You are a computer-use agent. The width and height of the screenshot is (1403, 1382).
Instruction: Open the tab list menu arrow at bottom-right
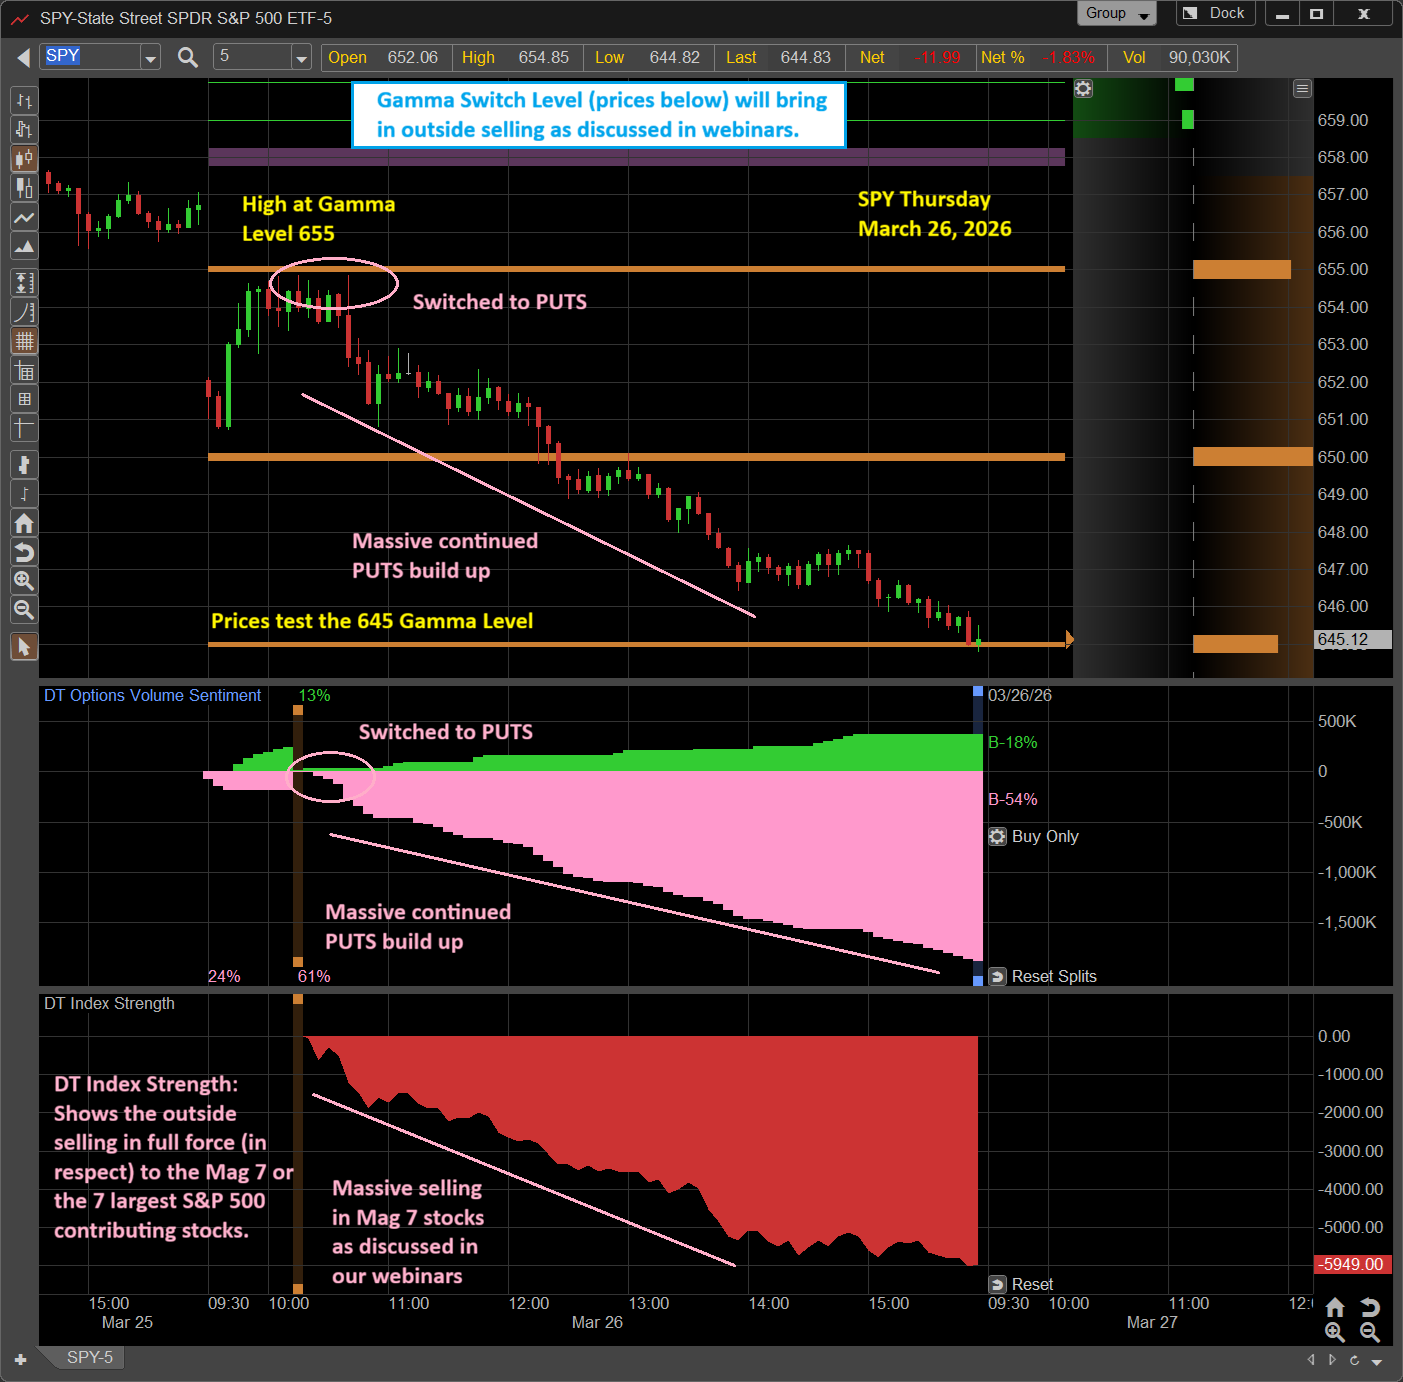pos(1377,1361)
